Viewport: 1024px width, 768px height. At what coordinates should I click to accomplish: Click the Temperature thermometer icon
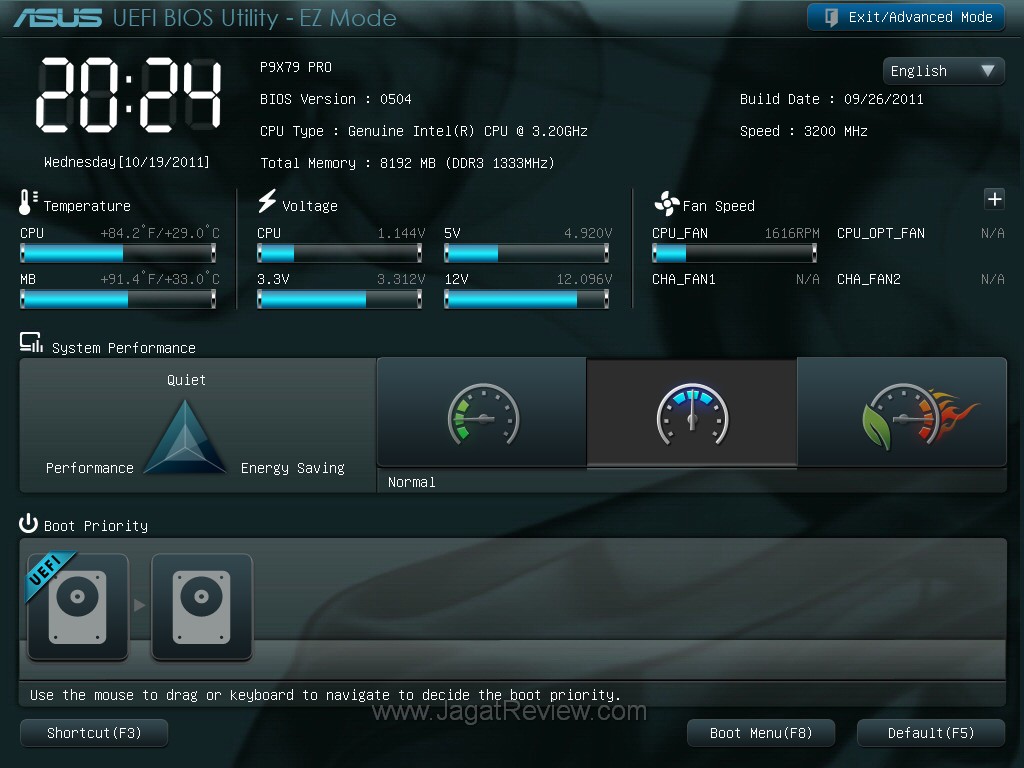point(25,205)
